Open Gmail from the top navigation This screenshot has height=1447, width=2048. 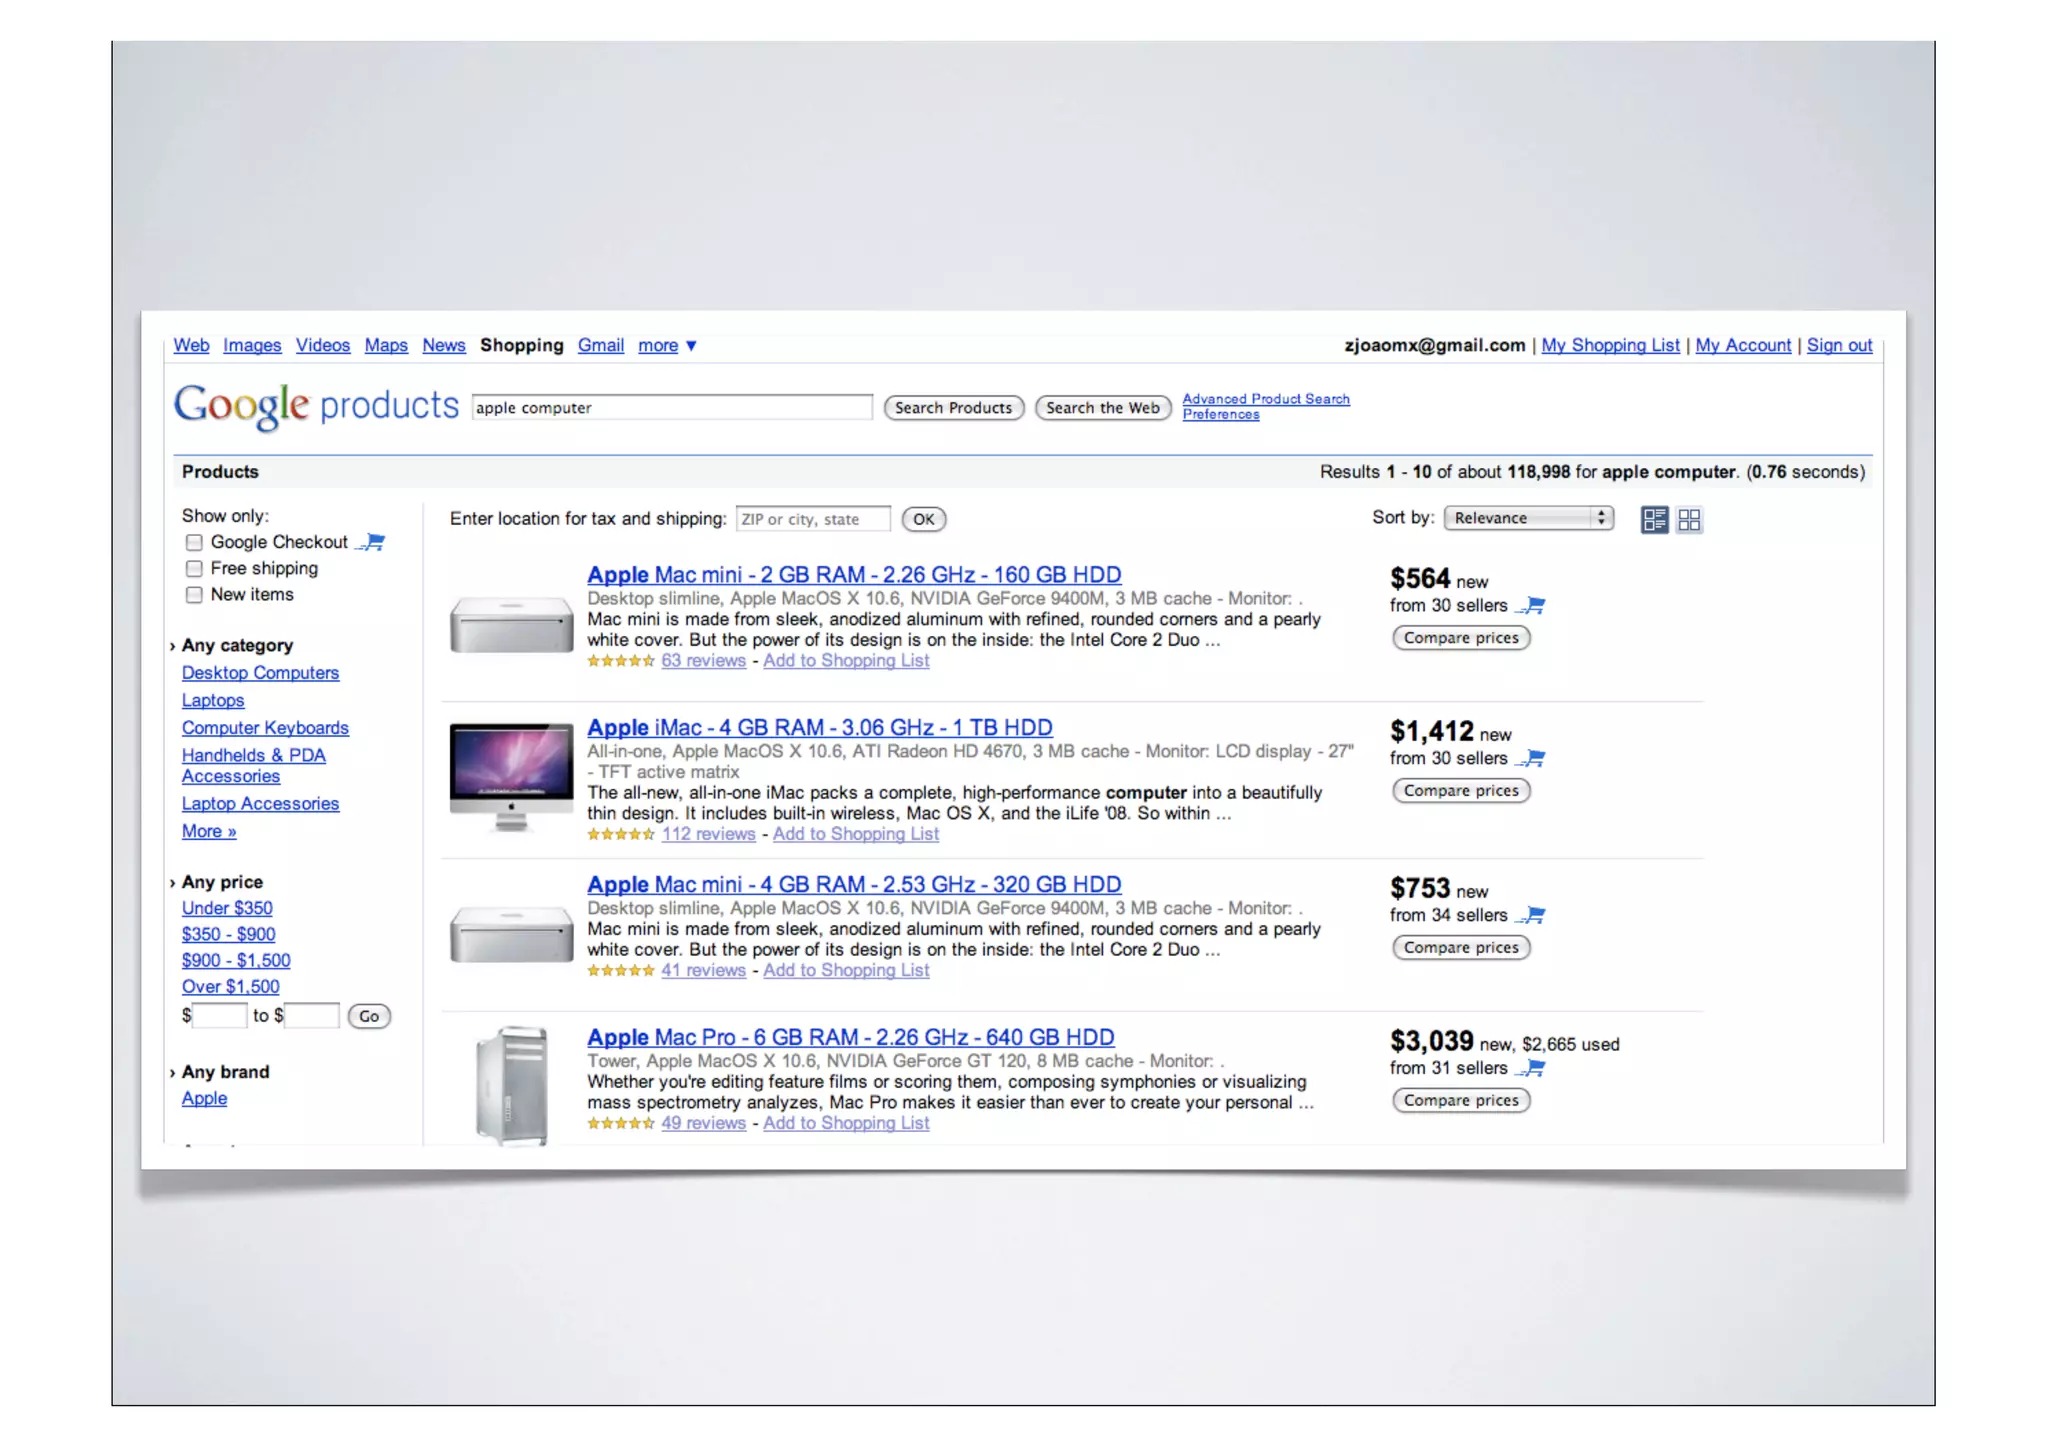pyautogui.click(x=600, y=345)
